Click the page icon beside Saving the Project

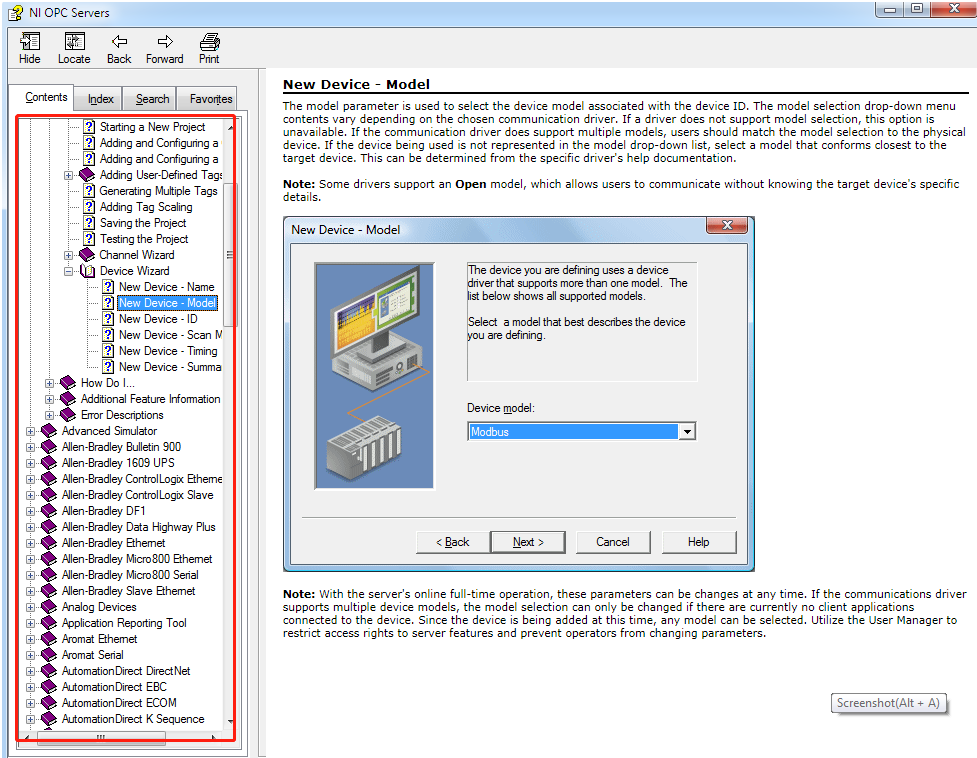point(90,223)
